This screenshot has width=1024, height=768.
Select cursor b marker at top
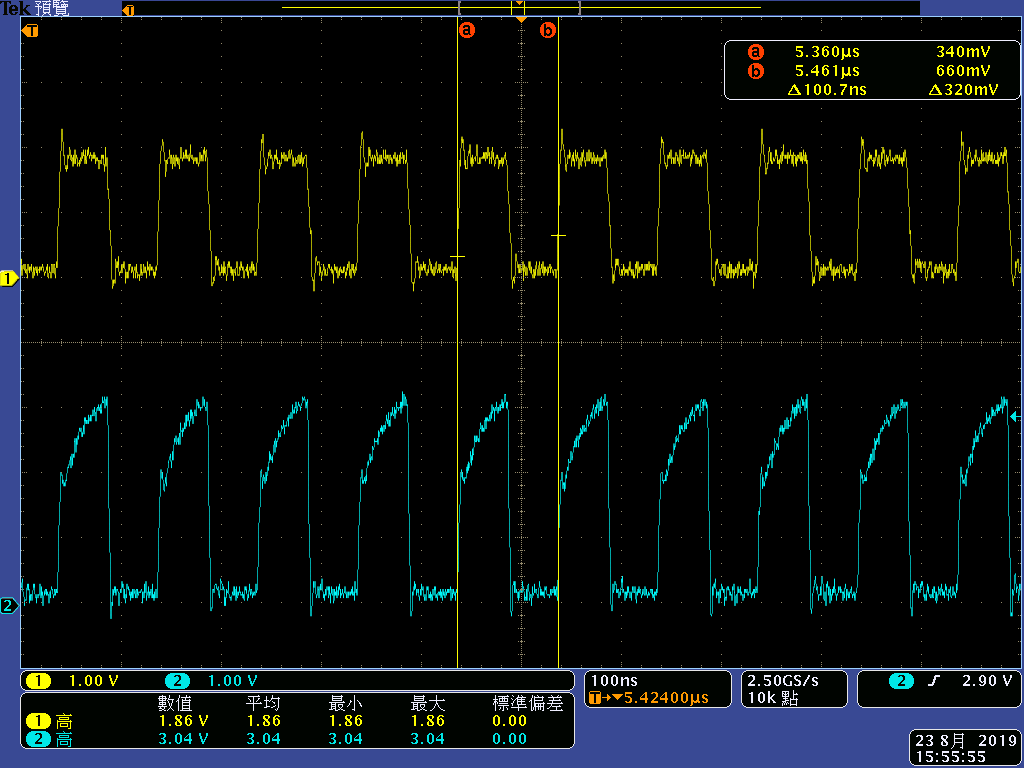click(548, 29)
